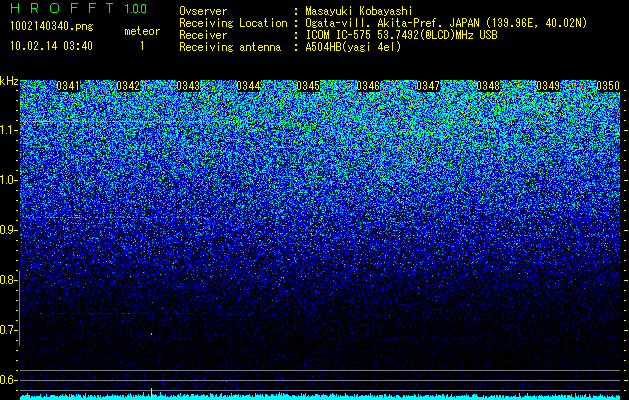
Task: Click the 1.0 frequency axis label
Action: pyautogui.click(x=7, y=180)
